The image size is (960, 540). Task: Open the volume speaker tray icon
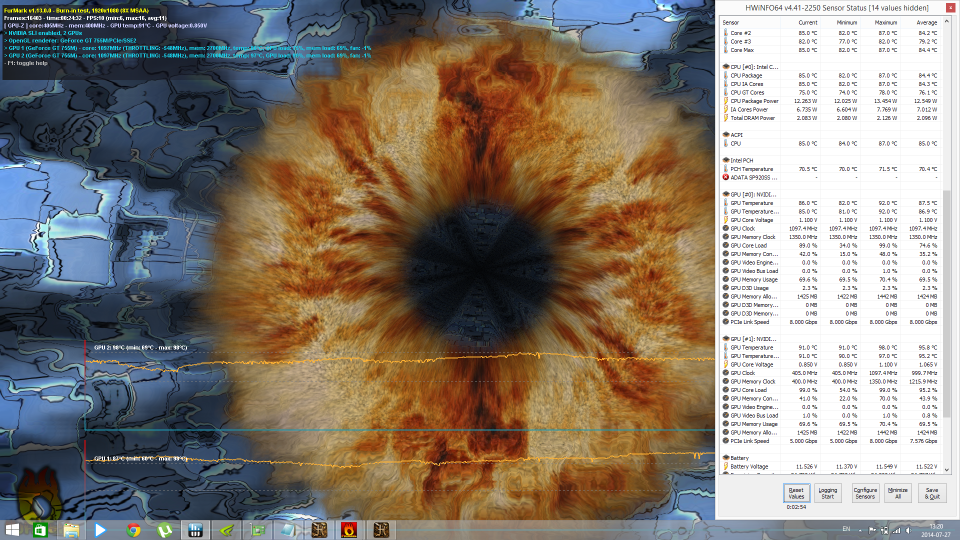908,530
